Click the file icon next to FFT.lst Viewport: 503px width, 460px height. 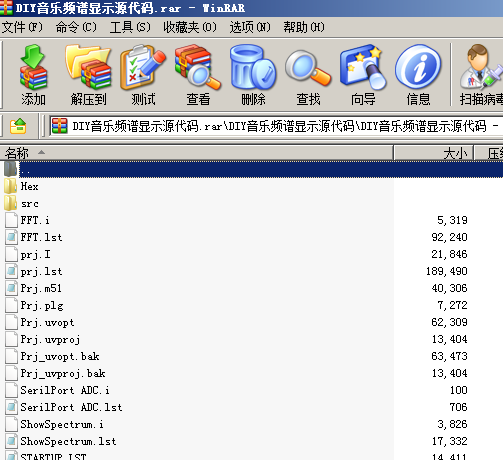tap(11, 237)
